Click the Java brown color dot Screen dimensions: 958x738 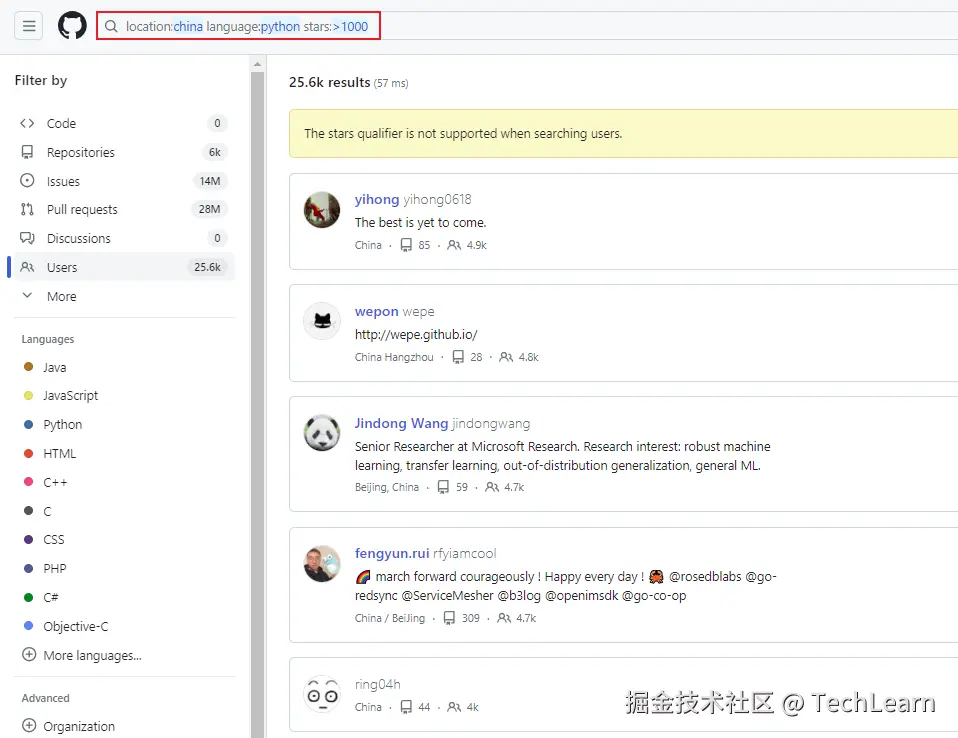pyautogui.click(x=28, y=367)
